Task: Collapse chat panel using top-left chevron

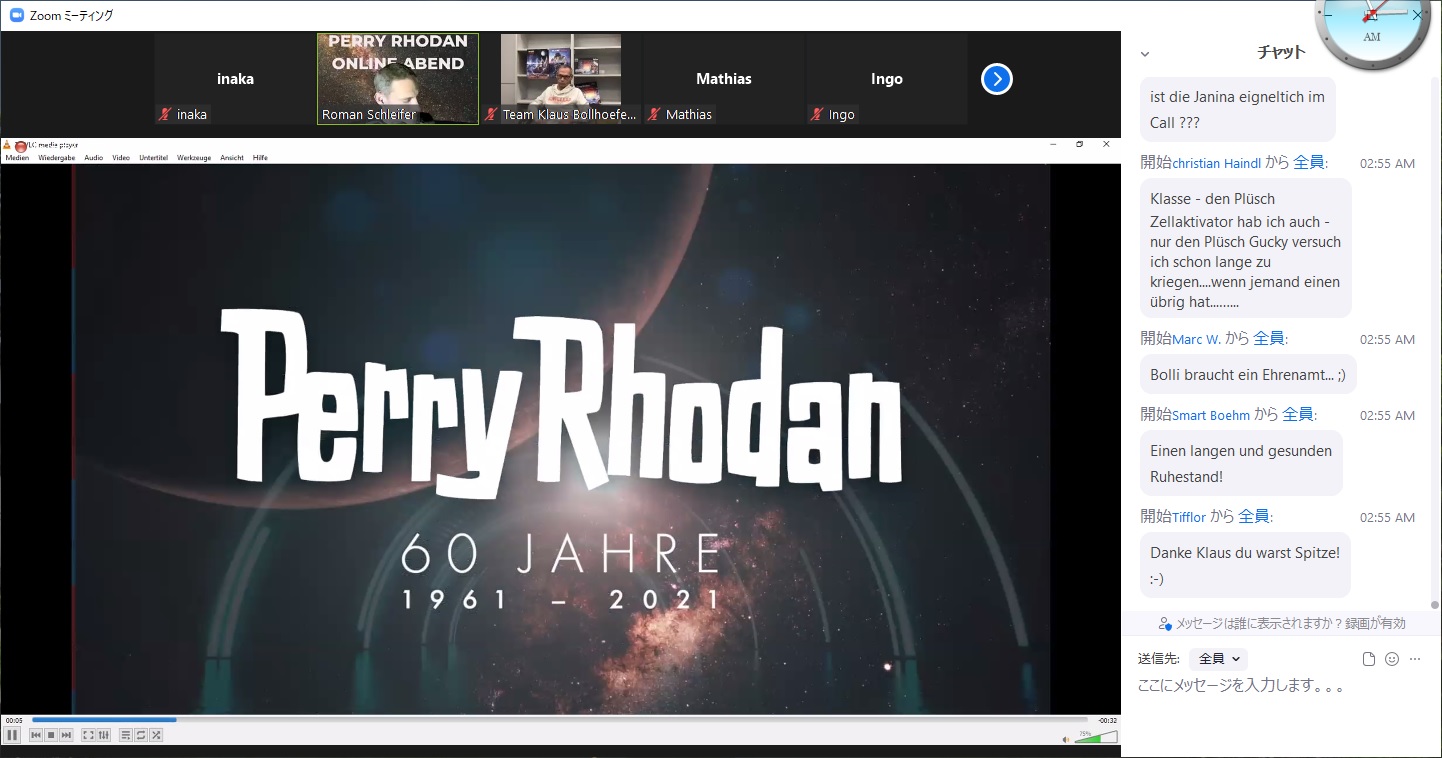Action: tap(1145, 54)
